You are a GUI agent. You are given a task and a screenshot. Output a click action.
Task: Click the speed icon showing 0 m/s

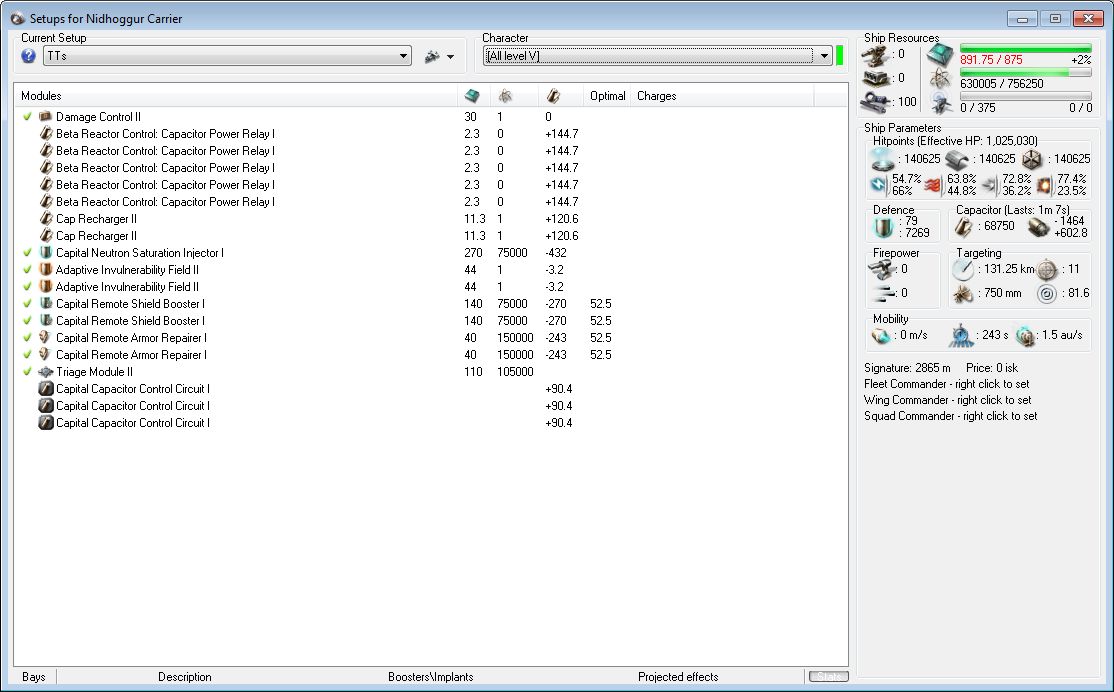(x=882, y=335)
